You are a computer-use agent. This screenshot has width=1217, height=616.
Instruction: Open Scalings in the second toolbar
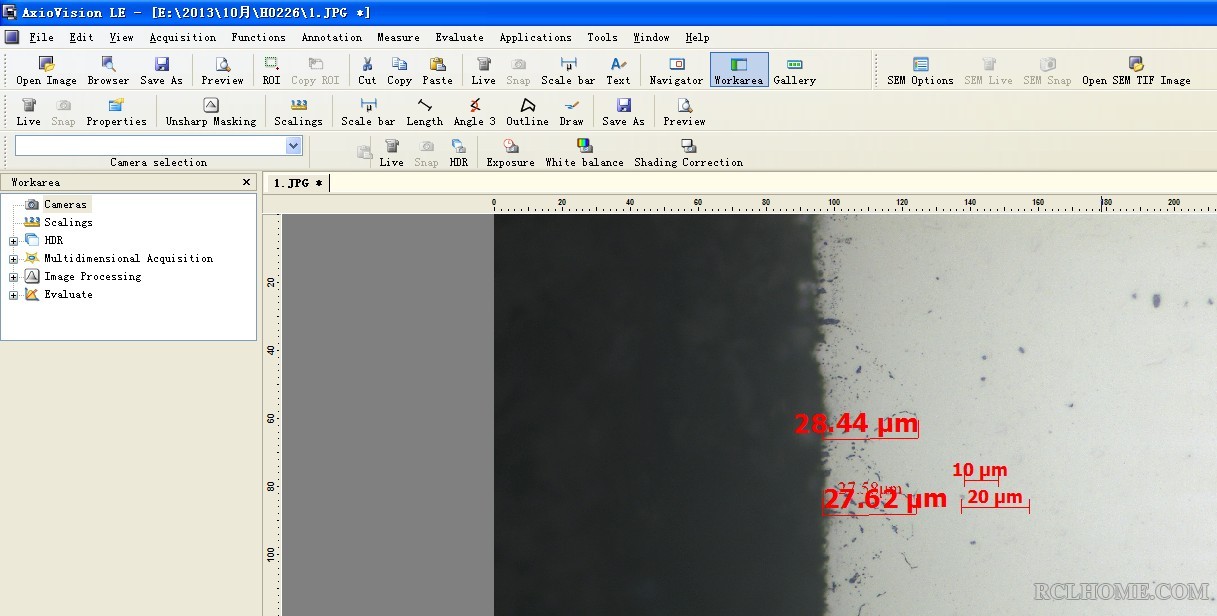click(298, 111)
